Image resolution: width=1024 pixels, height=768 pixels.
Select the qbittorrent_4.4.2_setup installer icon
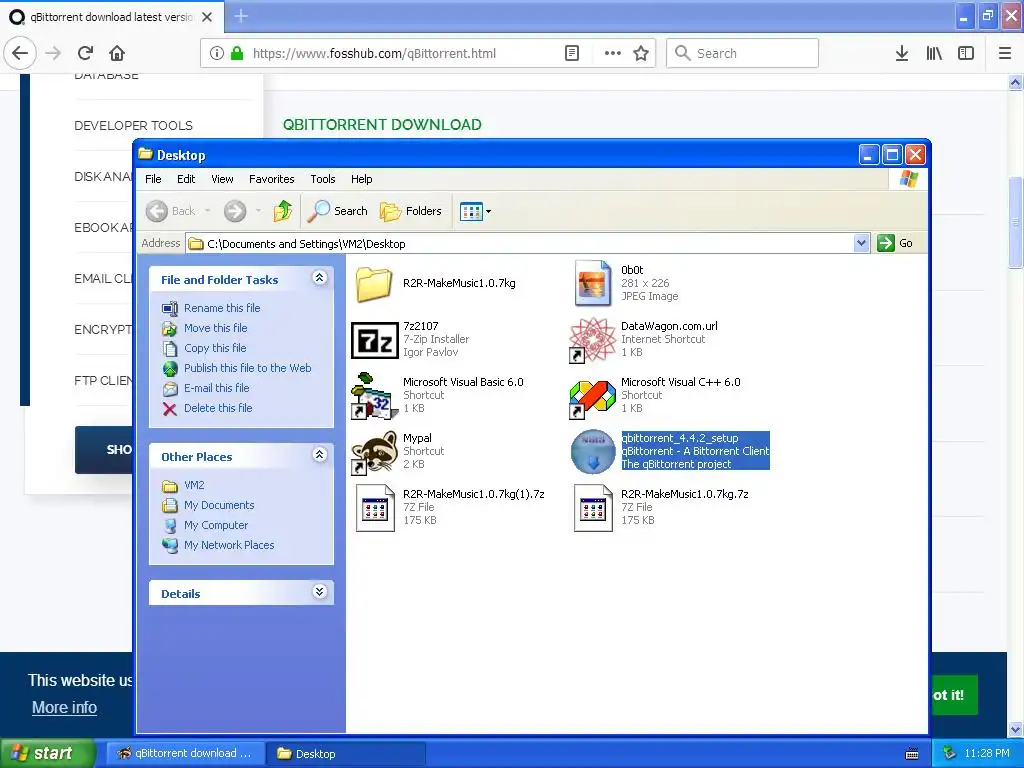pos(592,452)
